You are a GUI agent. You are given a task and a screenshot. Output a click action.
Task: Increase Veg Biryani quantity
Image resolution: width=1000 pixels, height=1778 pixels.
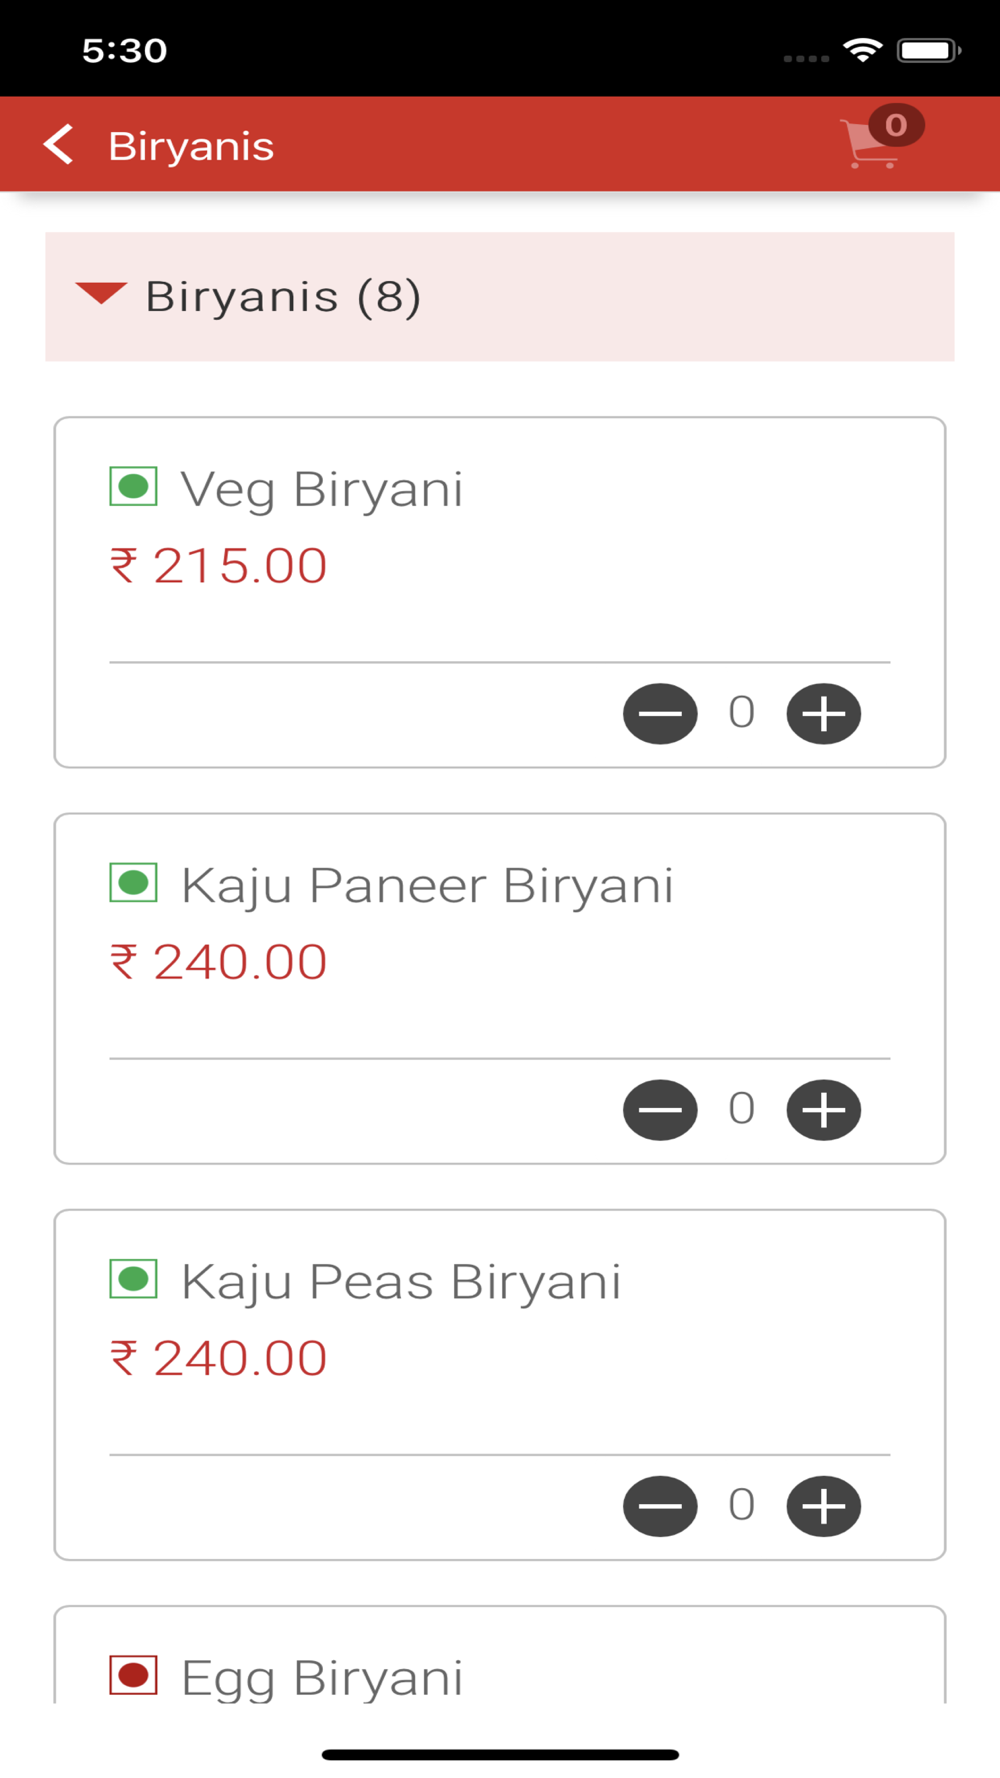(x=824, y=714)
